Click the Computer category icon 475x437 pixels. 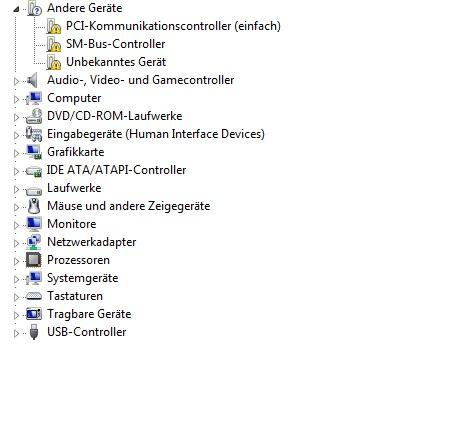[34, 98]
